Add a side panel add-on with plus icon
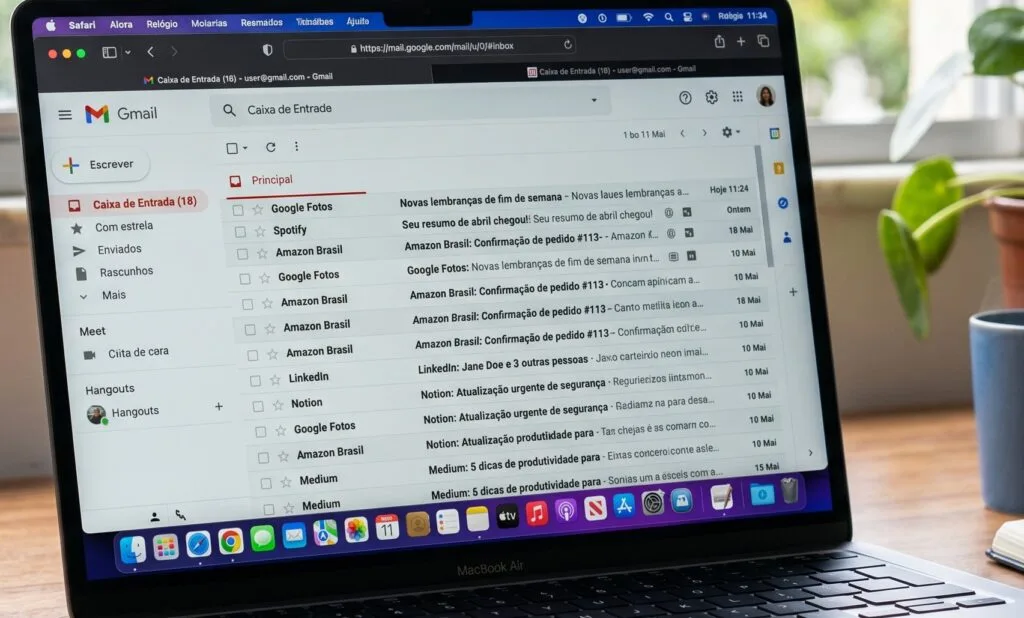 tap(793, 292)
